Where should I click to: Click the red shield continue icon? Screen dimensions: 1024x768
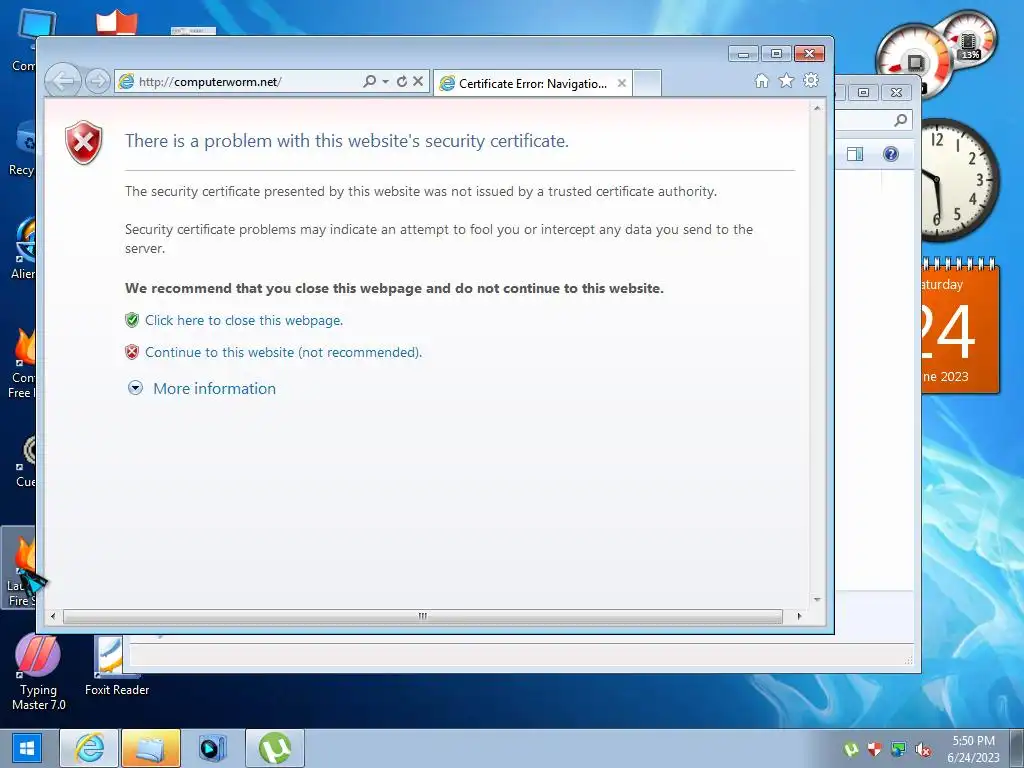132,352
